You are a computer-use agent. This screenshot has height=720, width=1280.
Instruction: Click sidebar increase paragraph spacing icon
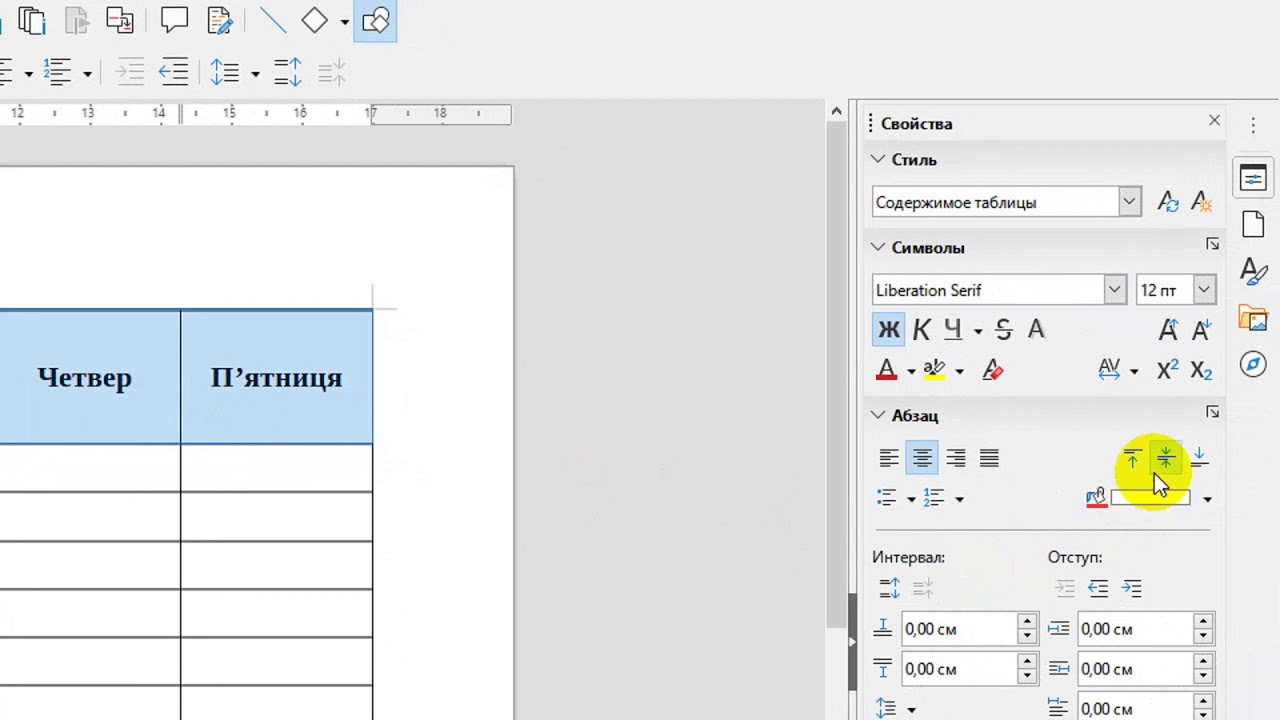point(889,588)
